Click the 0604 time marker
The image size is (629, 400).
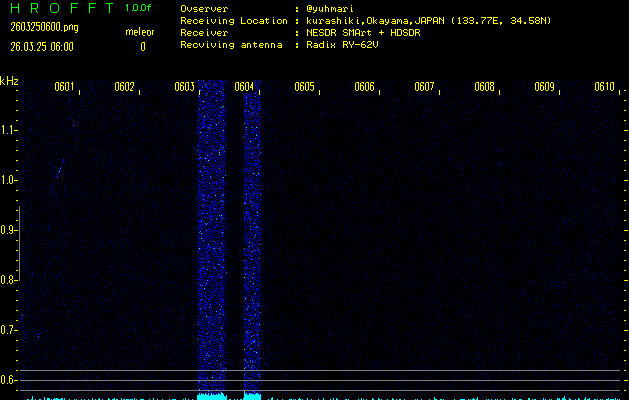click(244, 87)
